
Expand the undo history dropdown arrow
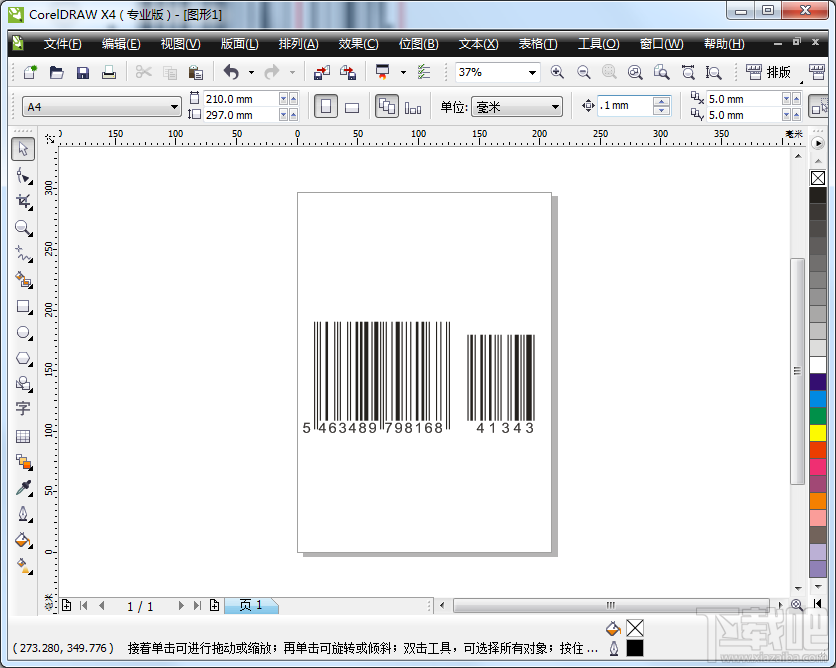click(251, 73)
